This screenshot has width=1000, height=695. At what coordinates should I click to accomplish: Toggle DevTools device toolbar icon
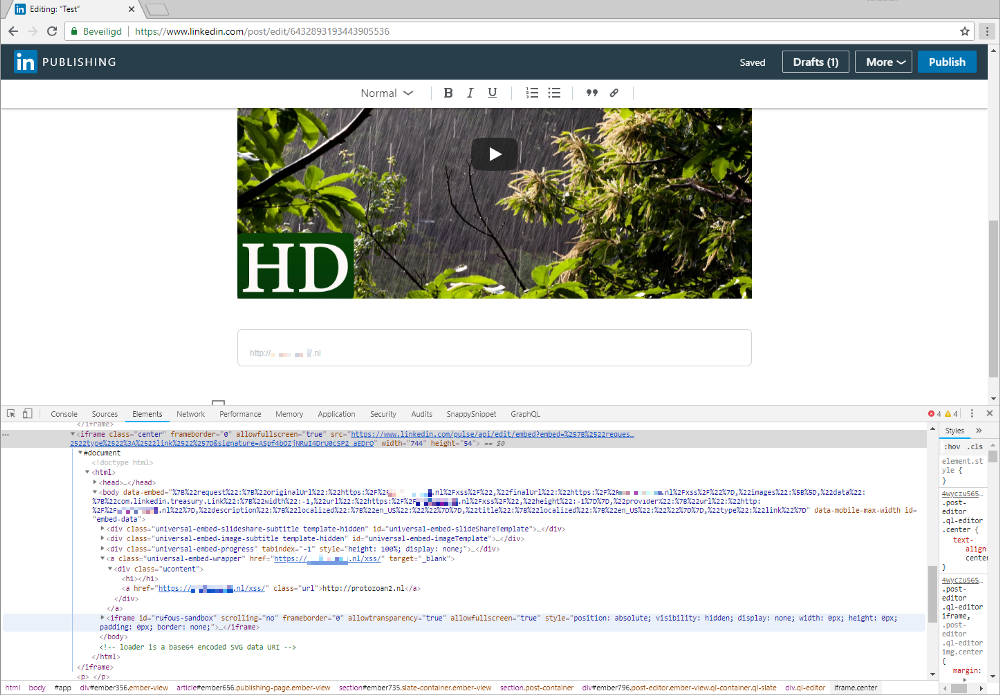(27, 414)
